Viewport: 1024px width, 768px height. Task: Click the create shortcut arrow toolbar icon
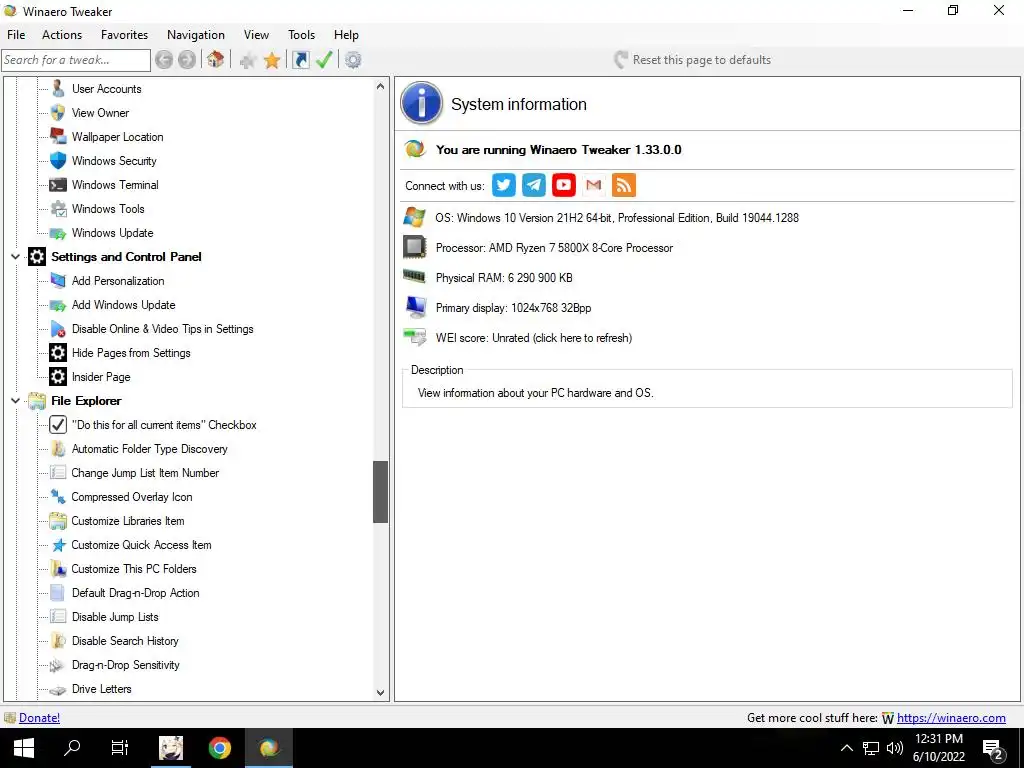click(300, 60)
